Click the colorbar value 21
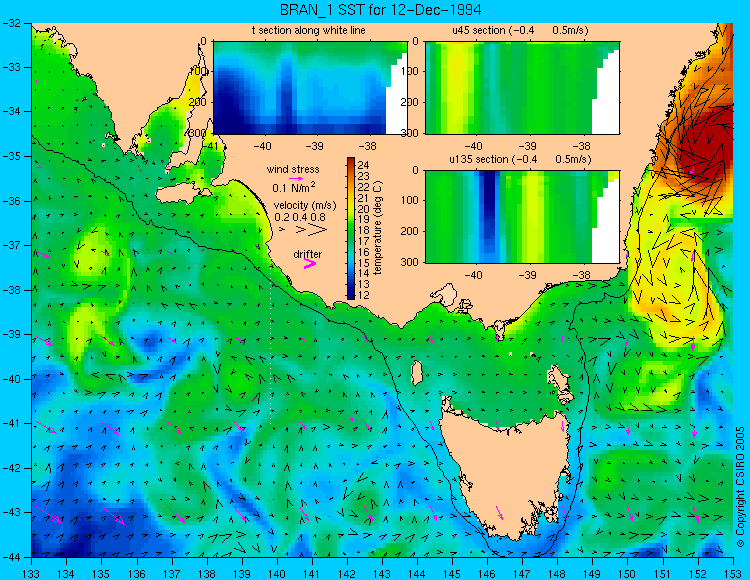 364,198
